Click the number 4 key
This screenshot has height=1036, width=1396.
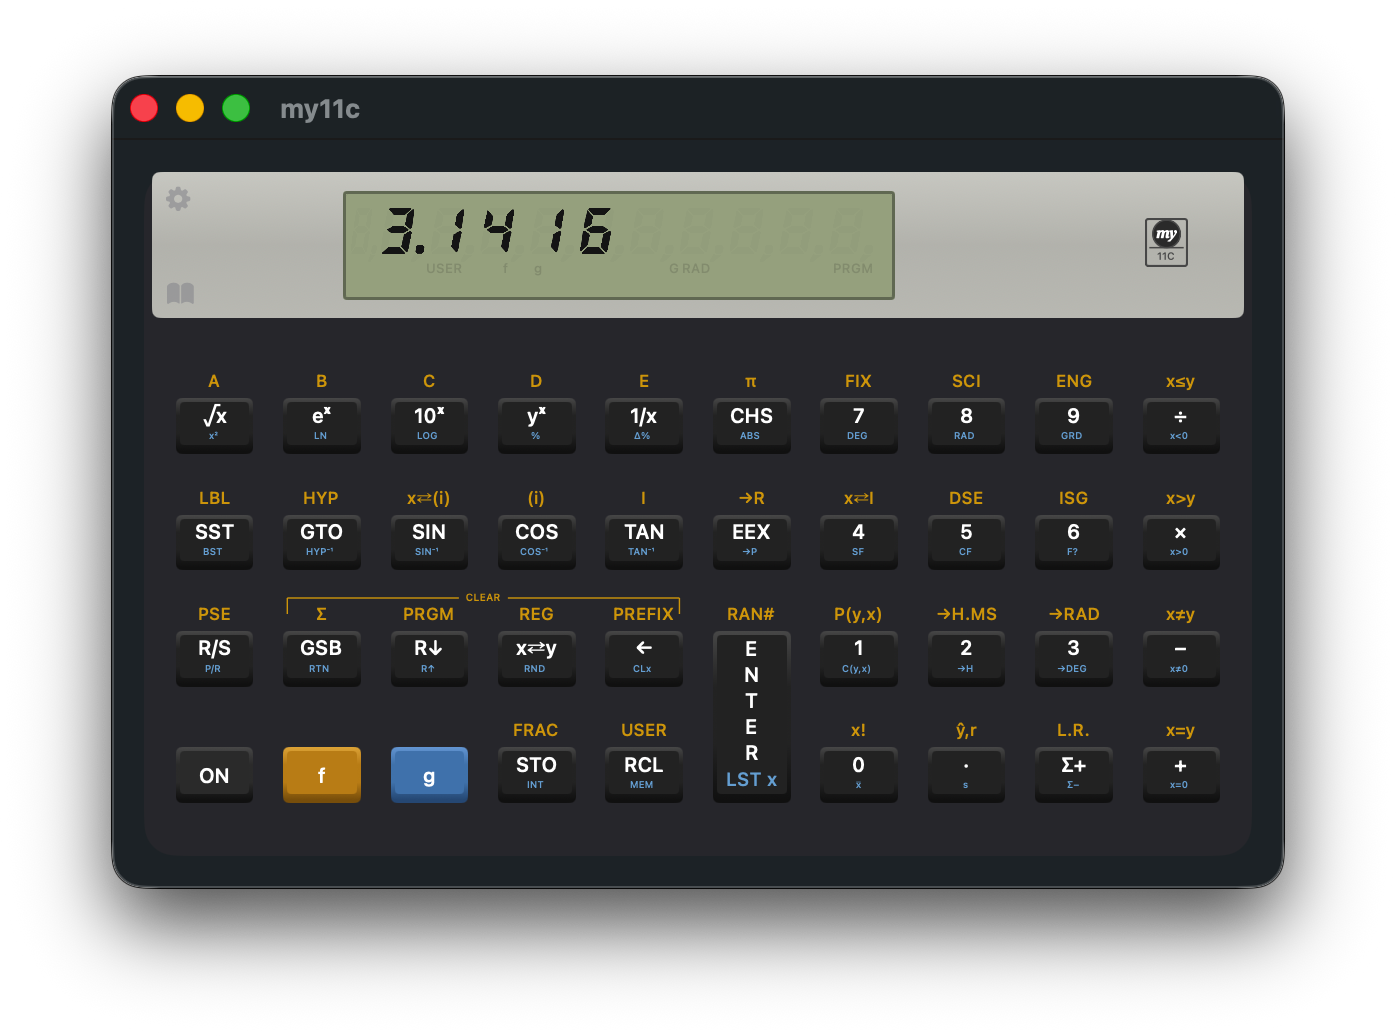point(858,541)
